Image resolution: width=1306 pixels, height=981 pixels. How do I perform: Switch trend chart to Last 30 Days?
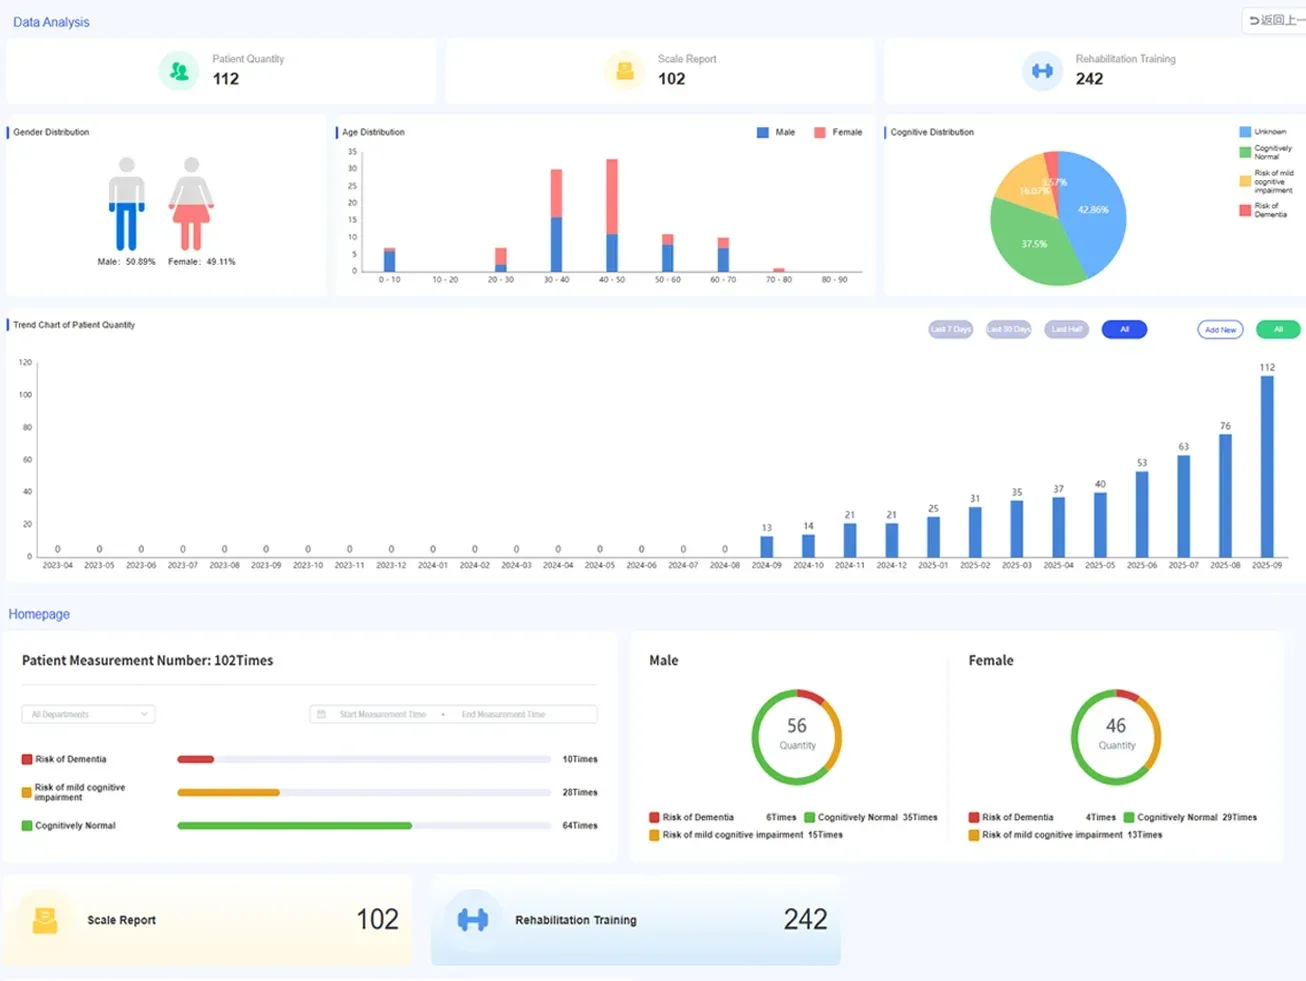point(1007,329)
